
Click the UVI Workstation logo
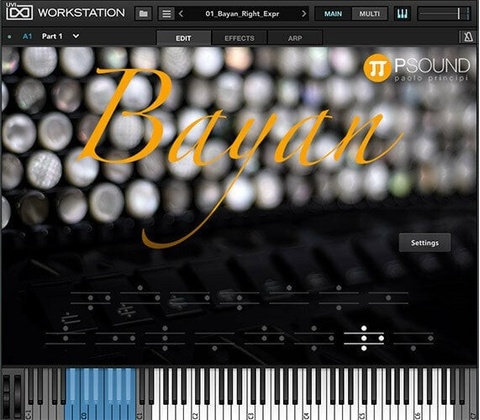(x=19, y=12)
